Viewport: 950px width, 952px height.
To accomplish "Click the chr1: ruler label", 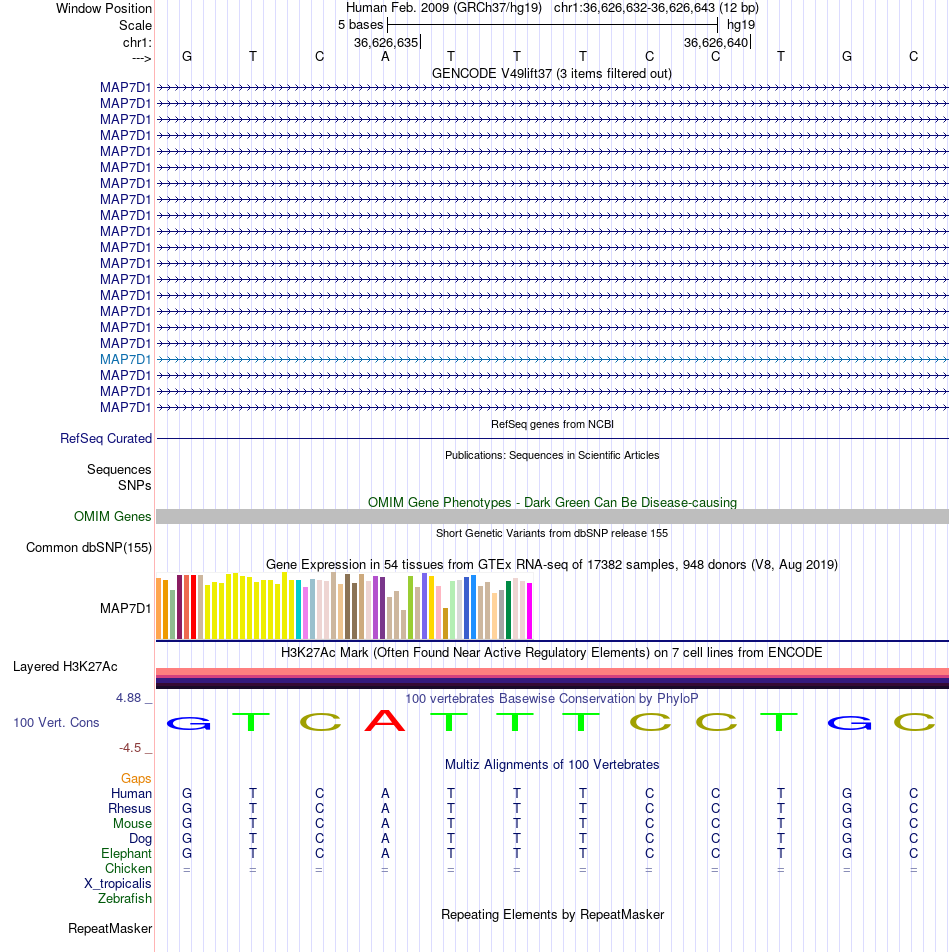I will [x=137, y=42].
